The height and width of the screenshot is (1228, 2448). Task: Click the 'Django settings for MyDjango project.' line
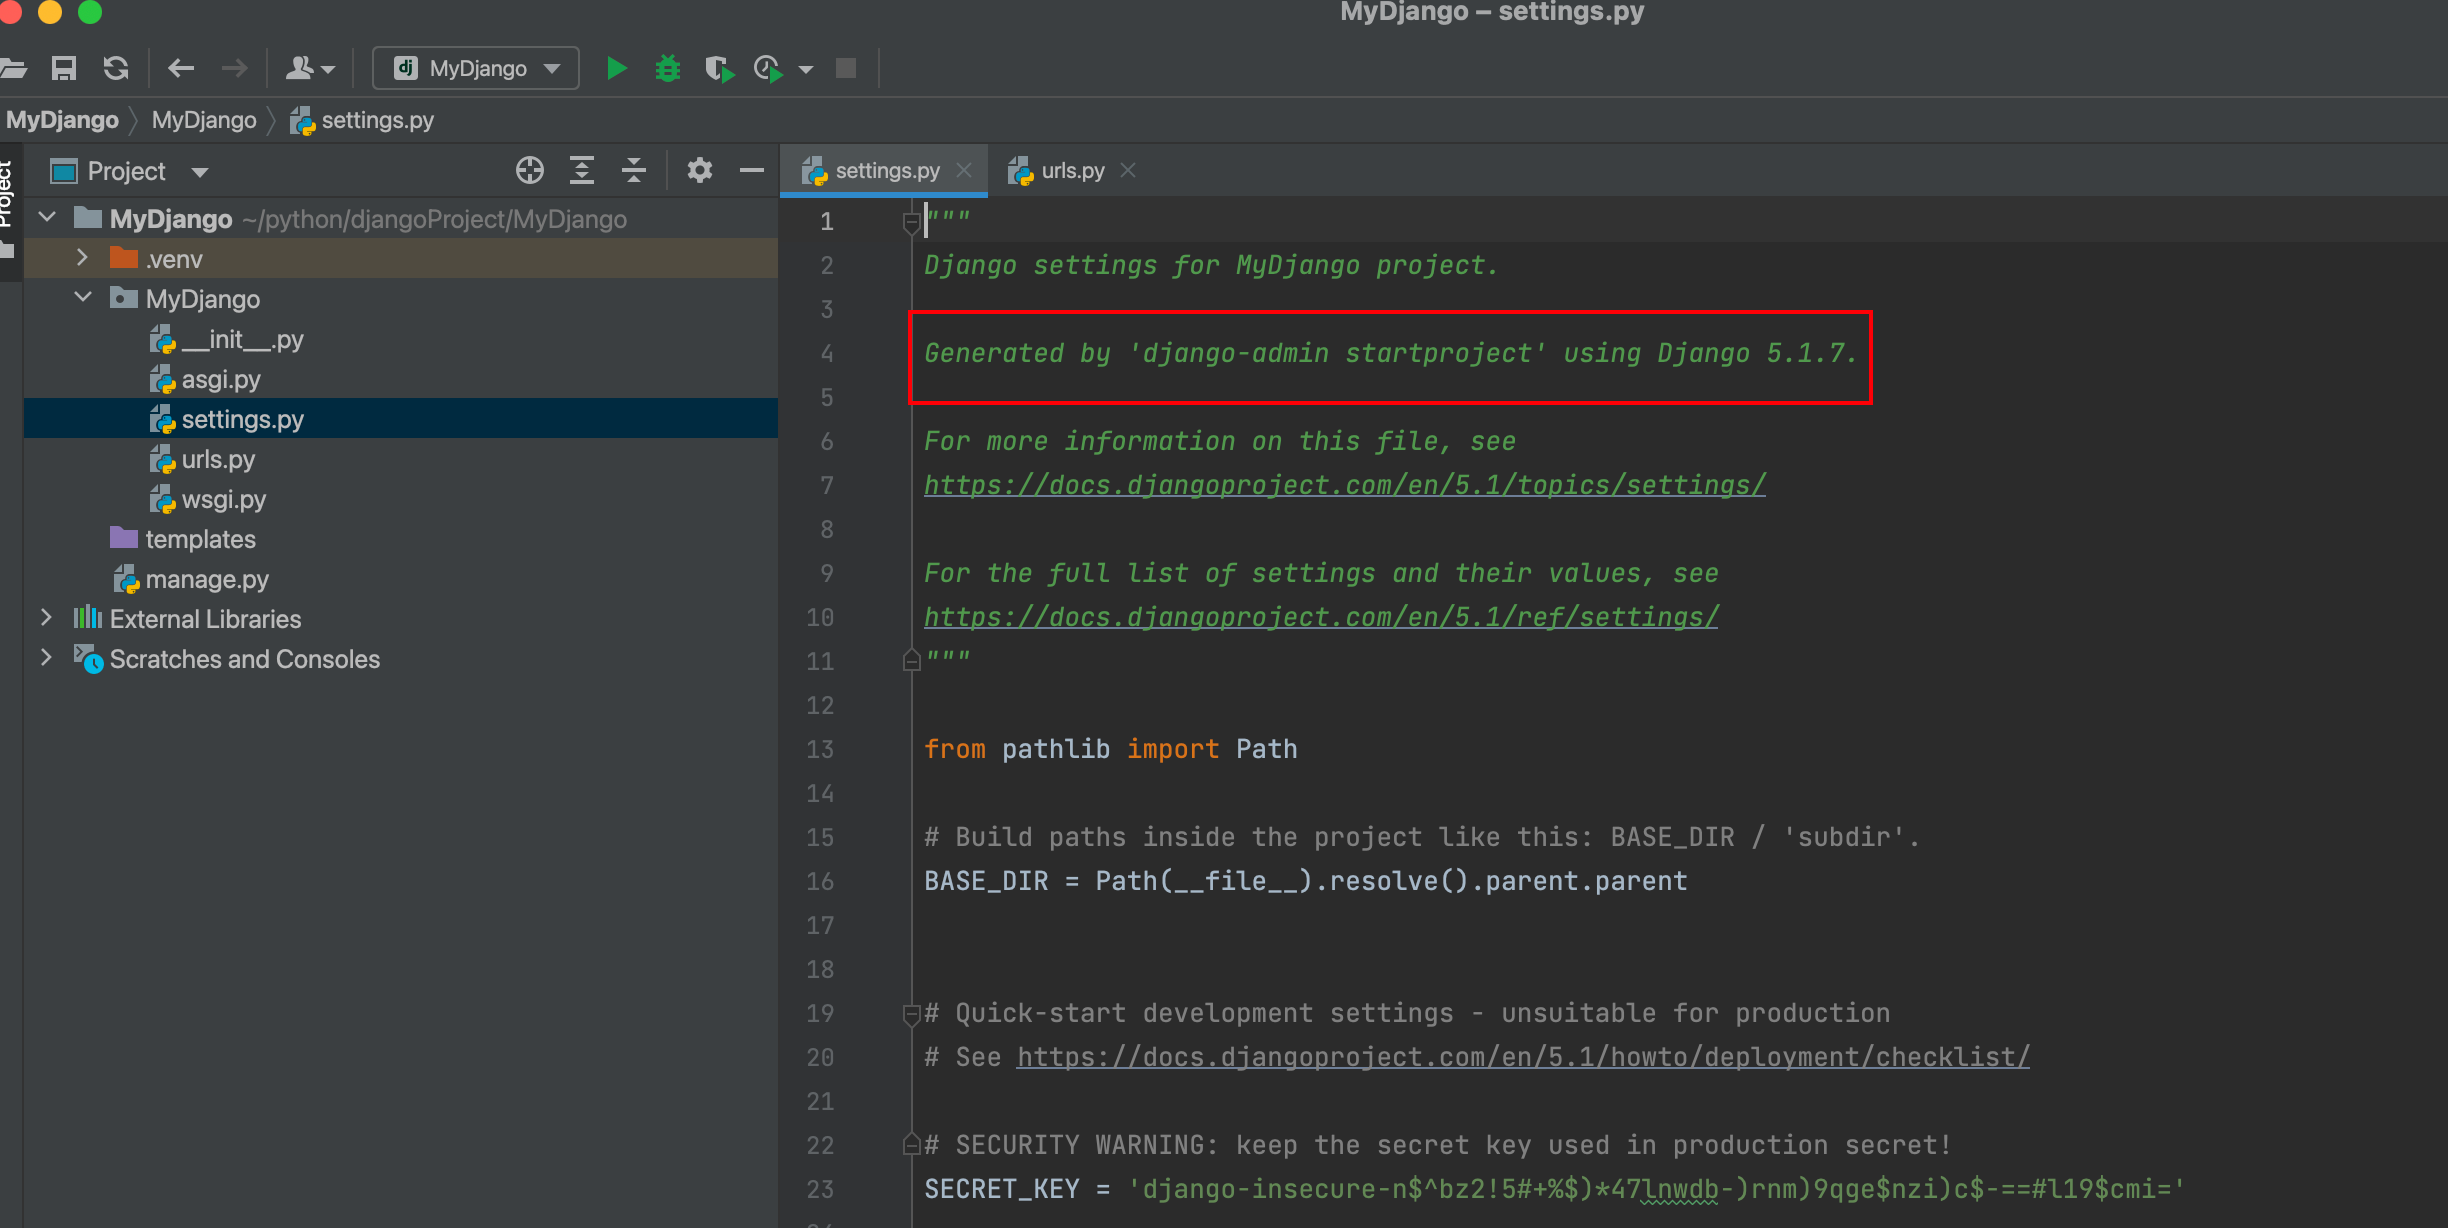(1211, 265)
